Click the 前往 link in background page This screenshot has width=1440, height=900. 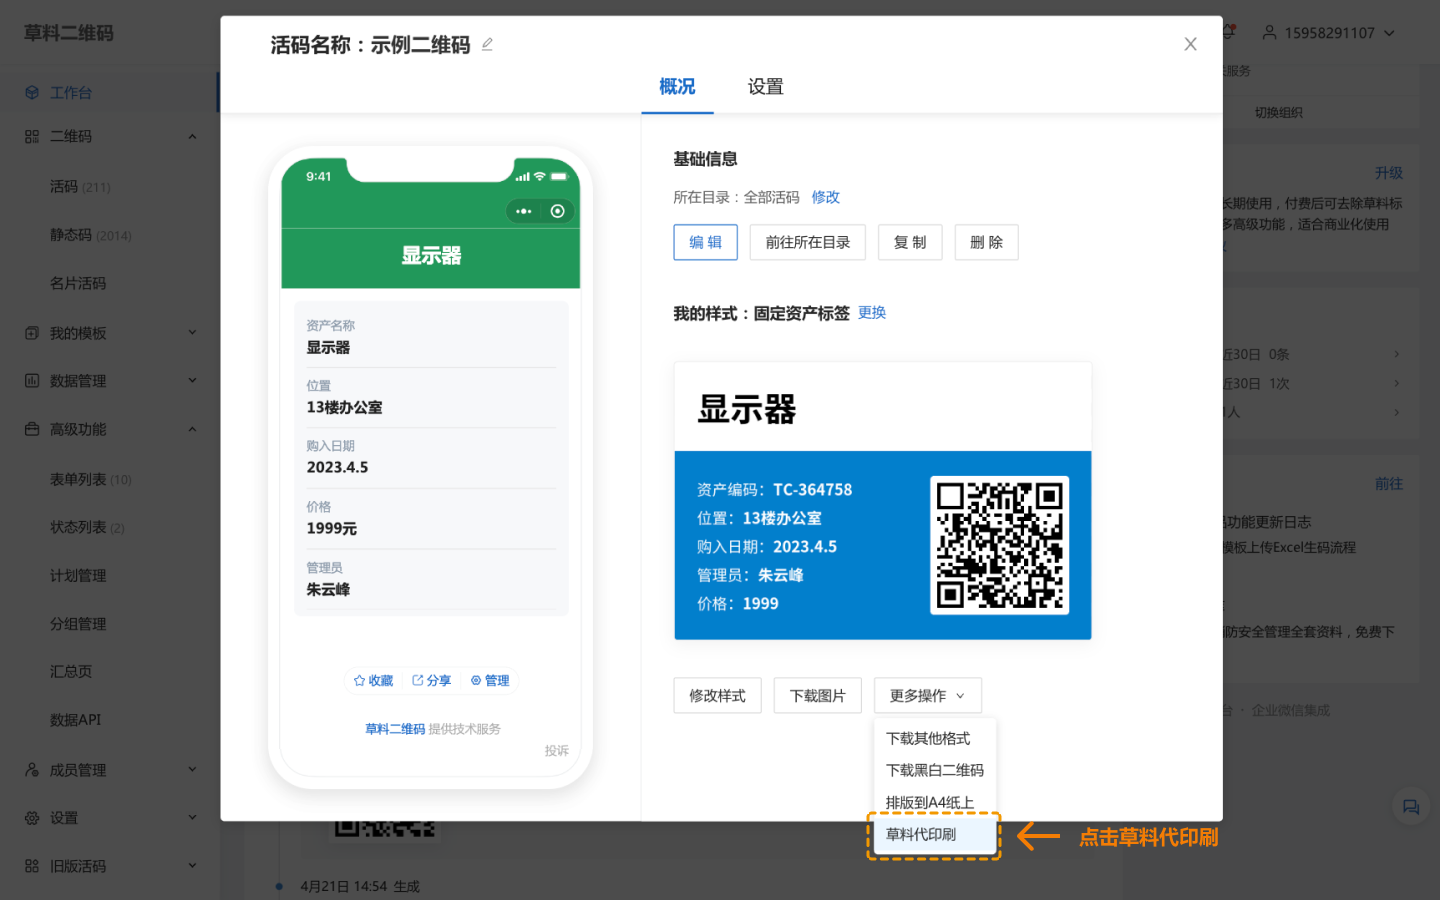pos(1389,484)
